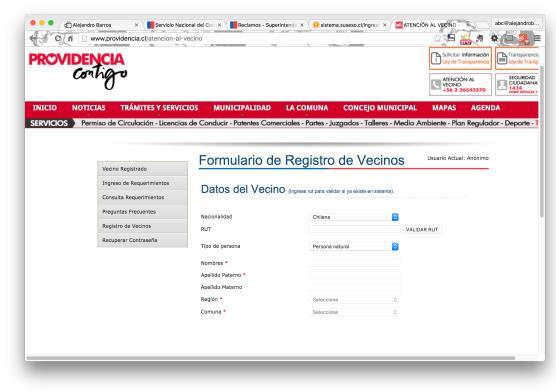Image resolution: width=556 pixels, height=391 pixels.
Task: Open CONCEJO MUNICIPAL menu item
Action: [x=380, y=108]
